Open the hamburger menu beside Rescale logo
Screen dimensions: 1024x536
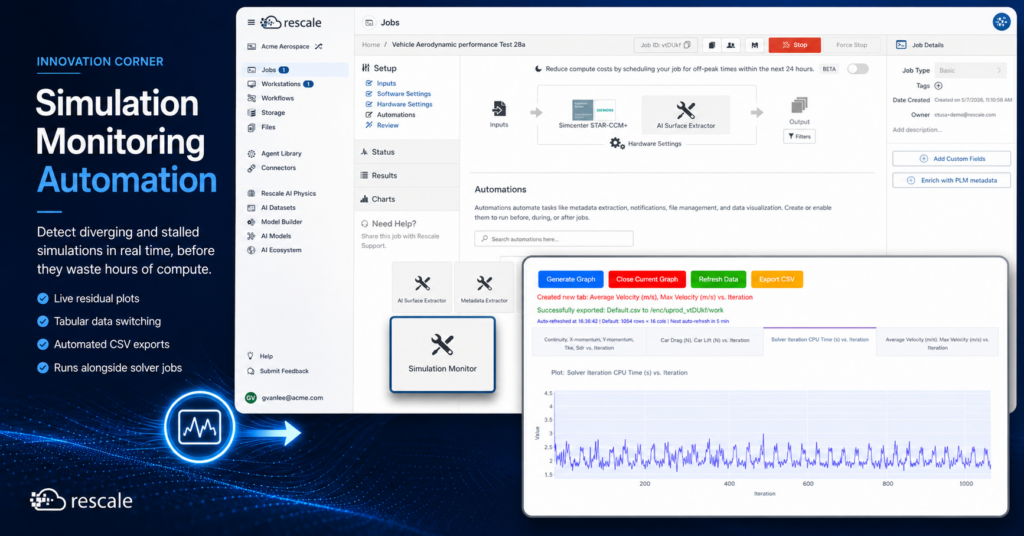pos(251,22)
